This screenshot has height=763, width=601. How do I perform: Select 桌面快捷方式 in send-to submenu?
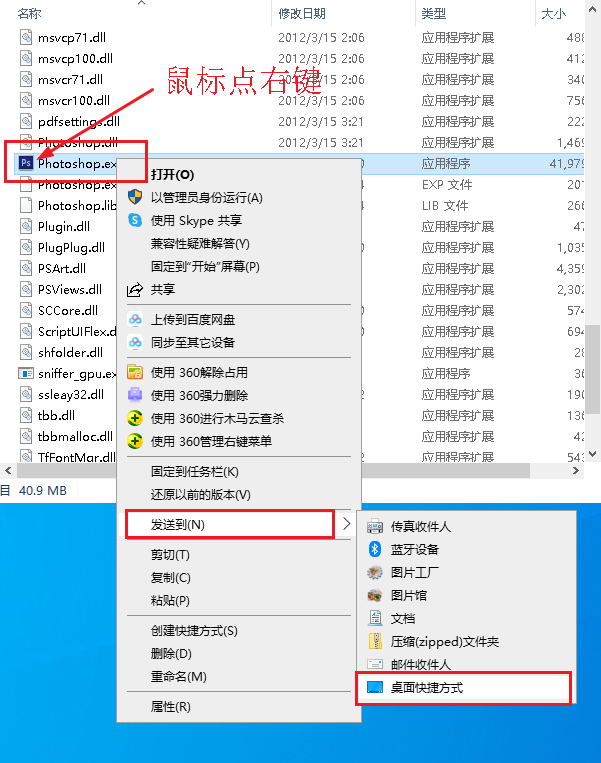coord(427,688)
